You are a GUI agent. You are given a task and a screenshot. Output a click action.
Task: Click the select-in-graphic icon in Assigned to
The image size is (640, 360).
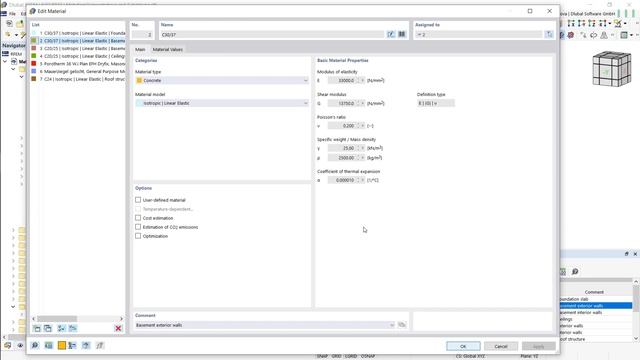click(549, 34)
